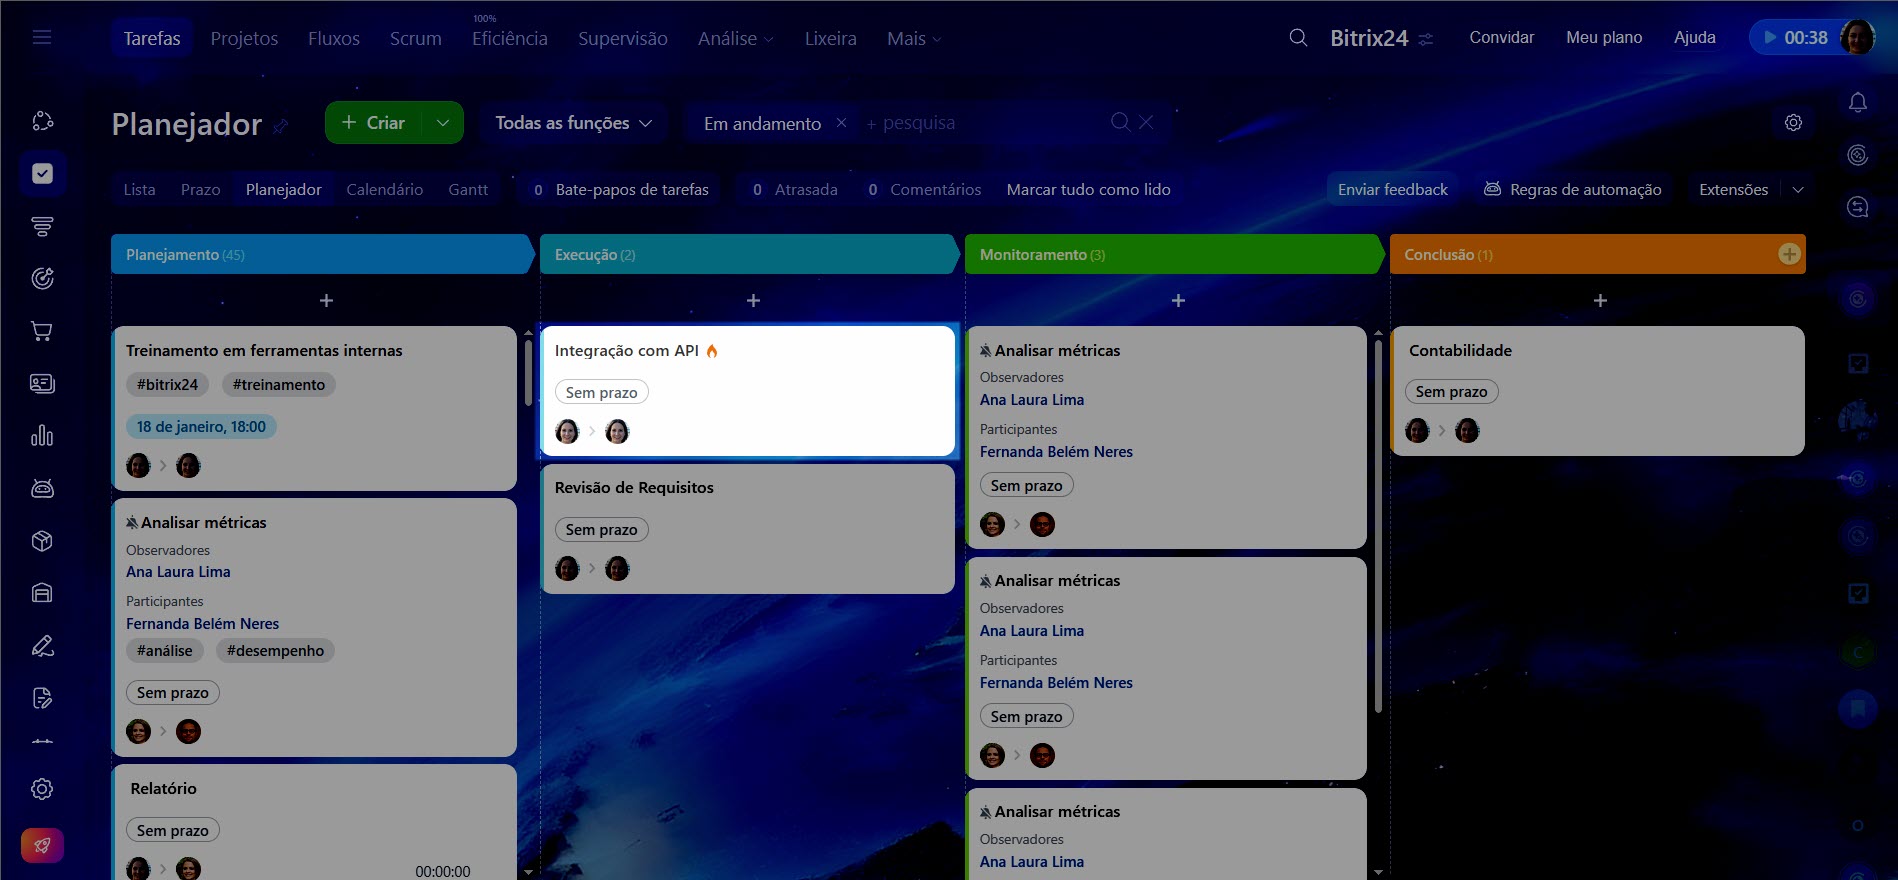Viewport: 1898px width, 880px height.
Task: Open the Planejador settings gear icon
Action: tap(1793, 122)
